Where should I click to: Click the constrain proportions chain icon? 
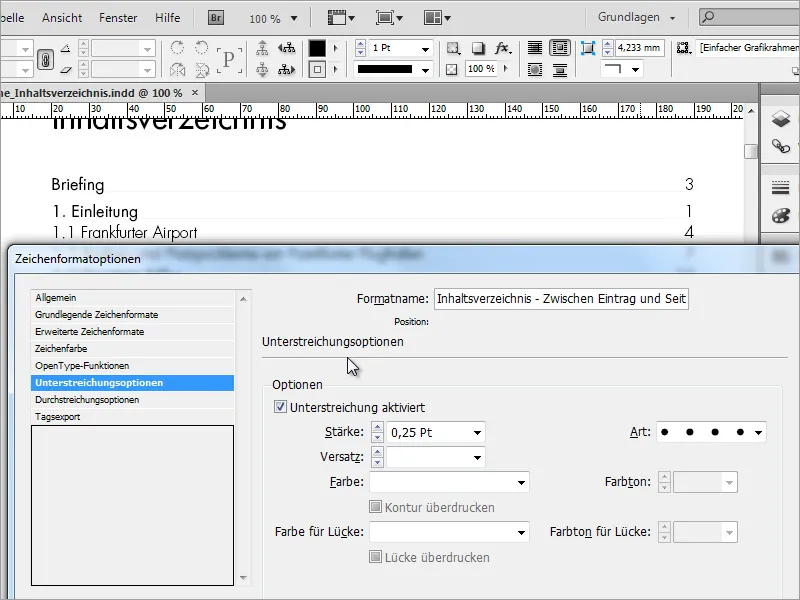(x=45, y=59)
